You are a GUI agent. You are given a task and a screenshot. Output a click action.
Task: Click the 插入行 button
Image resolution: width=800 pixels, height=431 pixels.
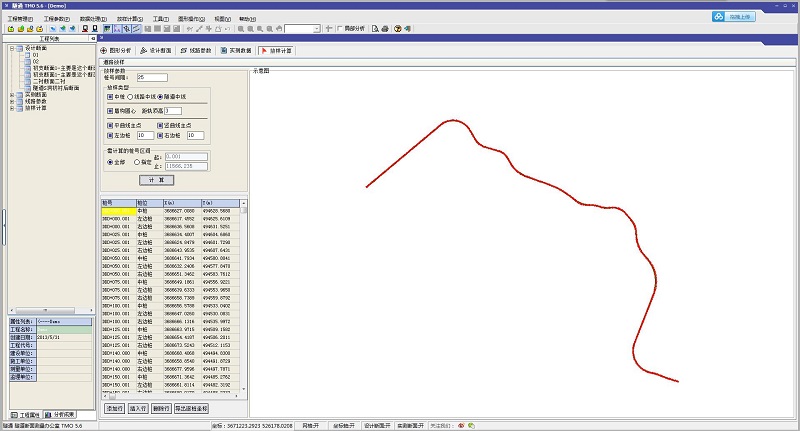(138, 409)
